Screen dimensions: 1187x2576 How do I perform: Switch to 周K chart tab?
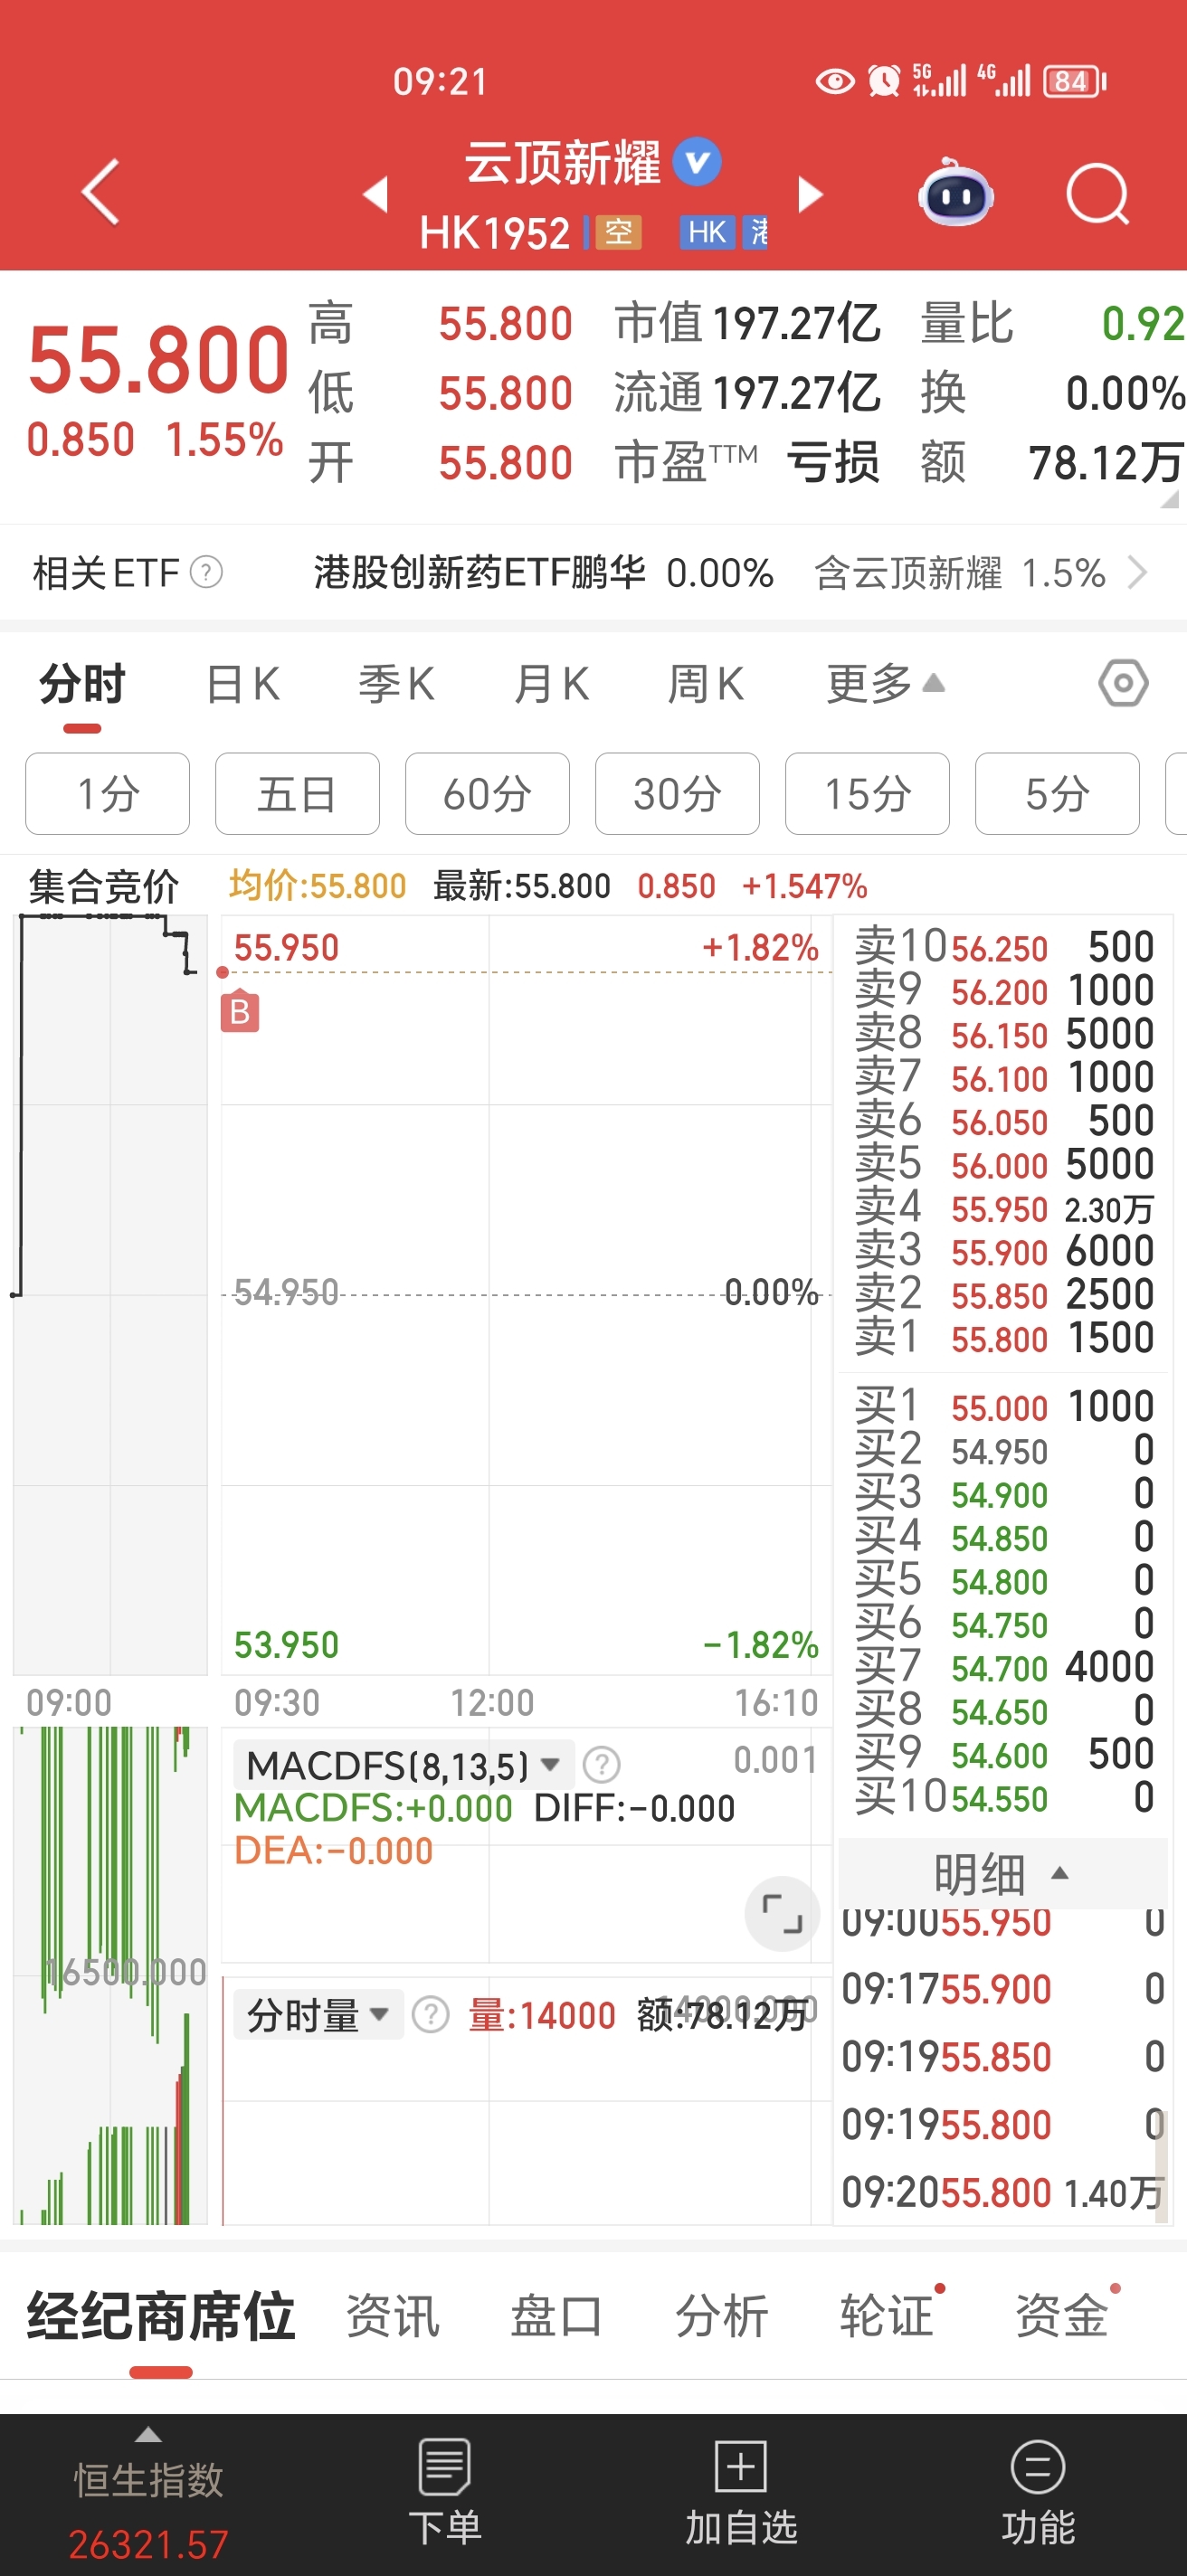pyautogui.click(x=706, y=684)
